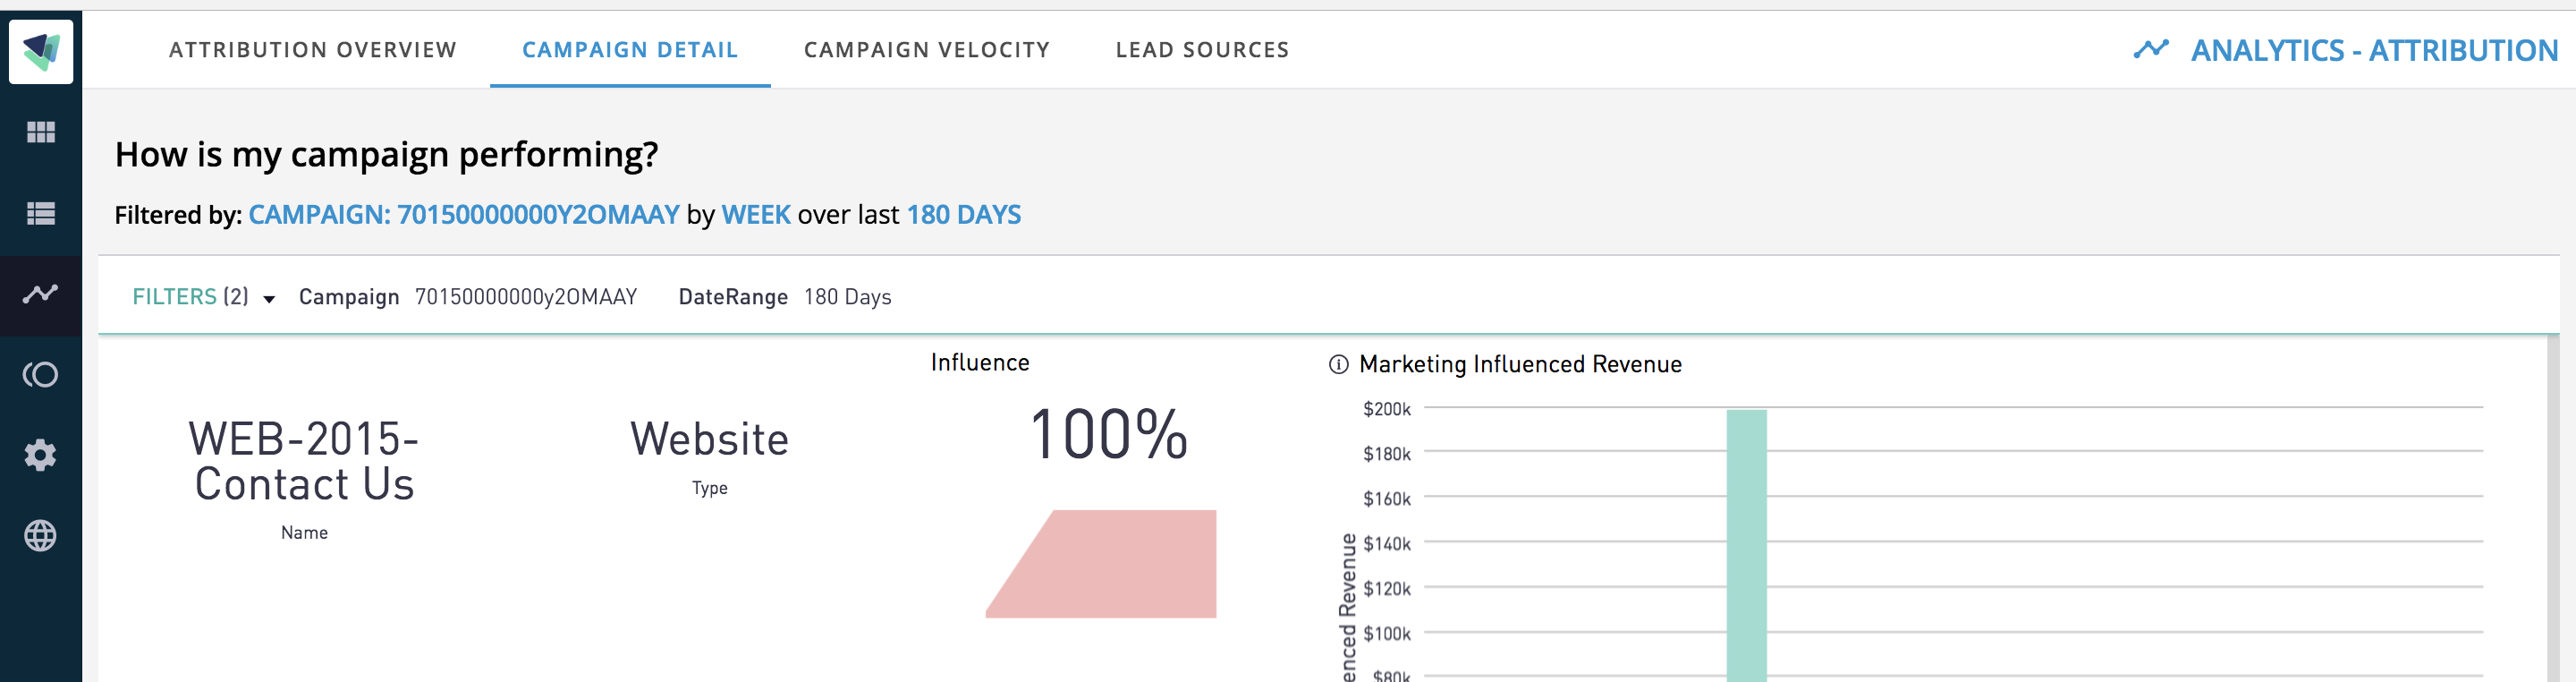
Task: Select the Campaign Detail tab
Action: pos(630,50)
